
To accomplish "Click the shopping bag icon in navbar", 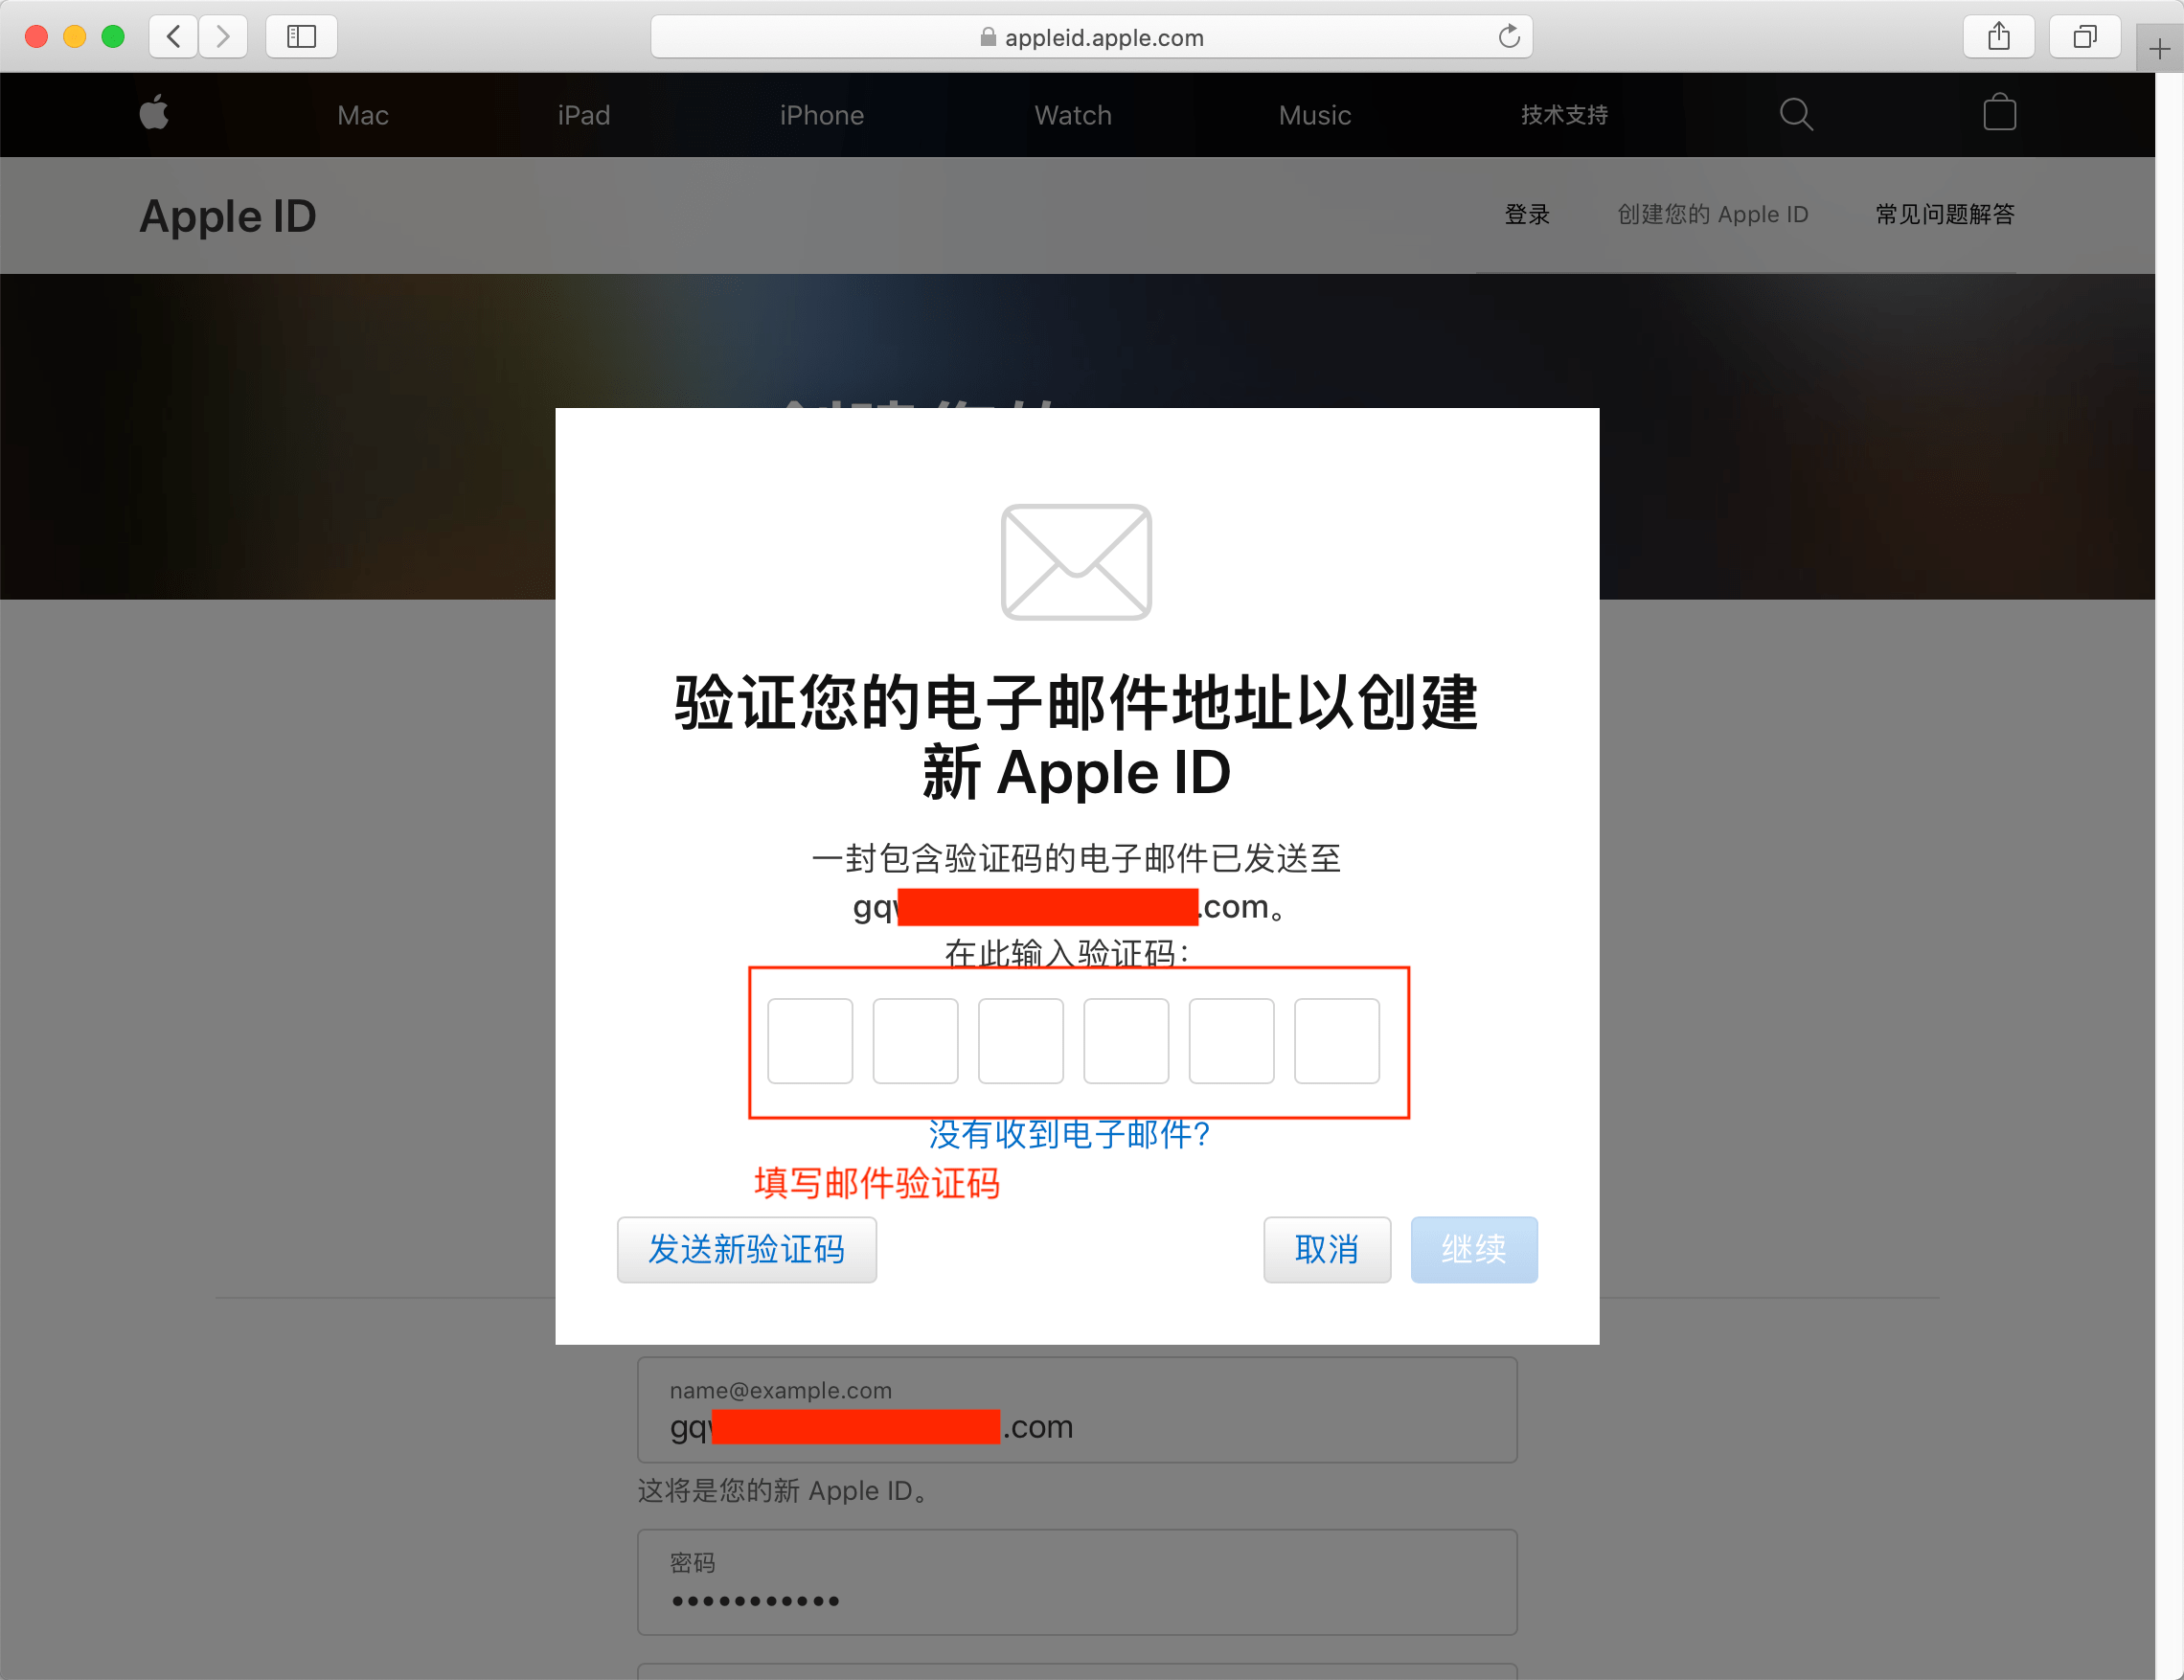I will click(2000, 115).
